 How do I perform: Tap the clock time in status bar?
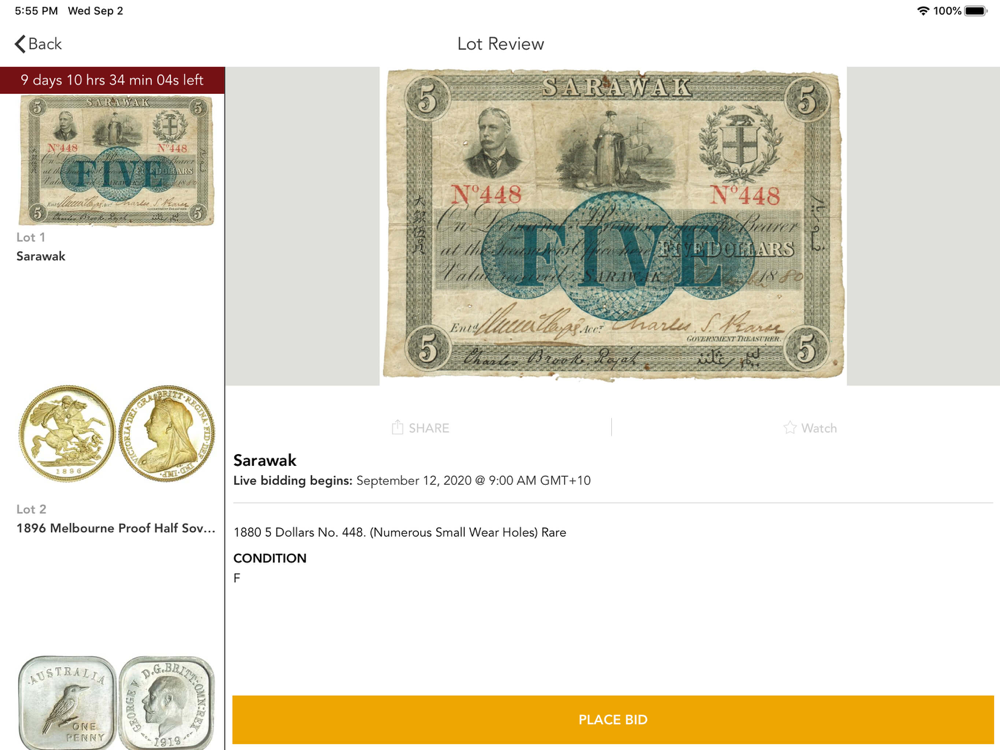(x=36, y=11)
